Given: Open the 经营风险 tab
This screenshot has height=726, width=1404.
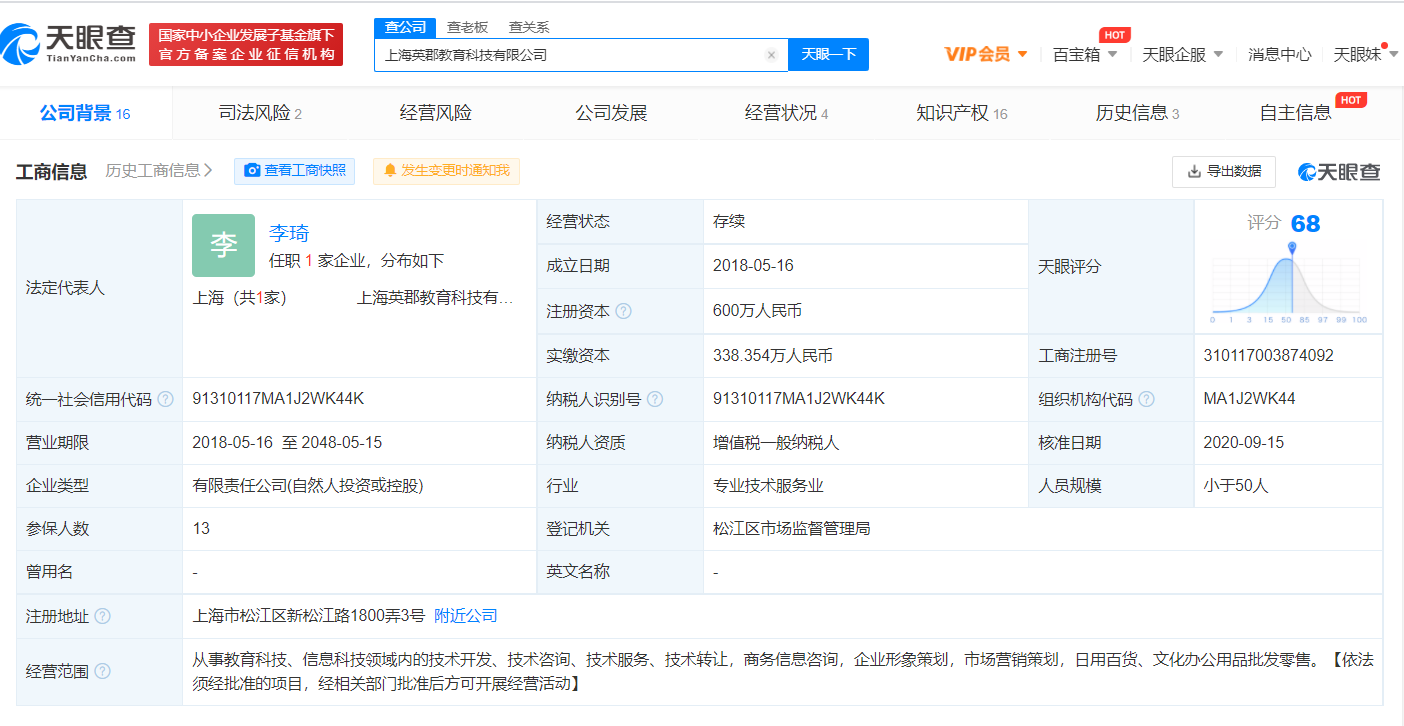Looking at the screenshot, I should 436,113.
